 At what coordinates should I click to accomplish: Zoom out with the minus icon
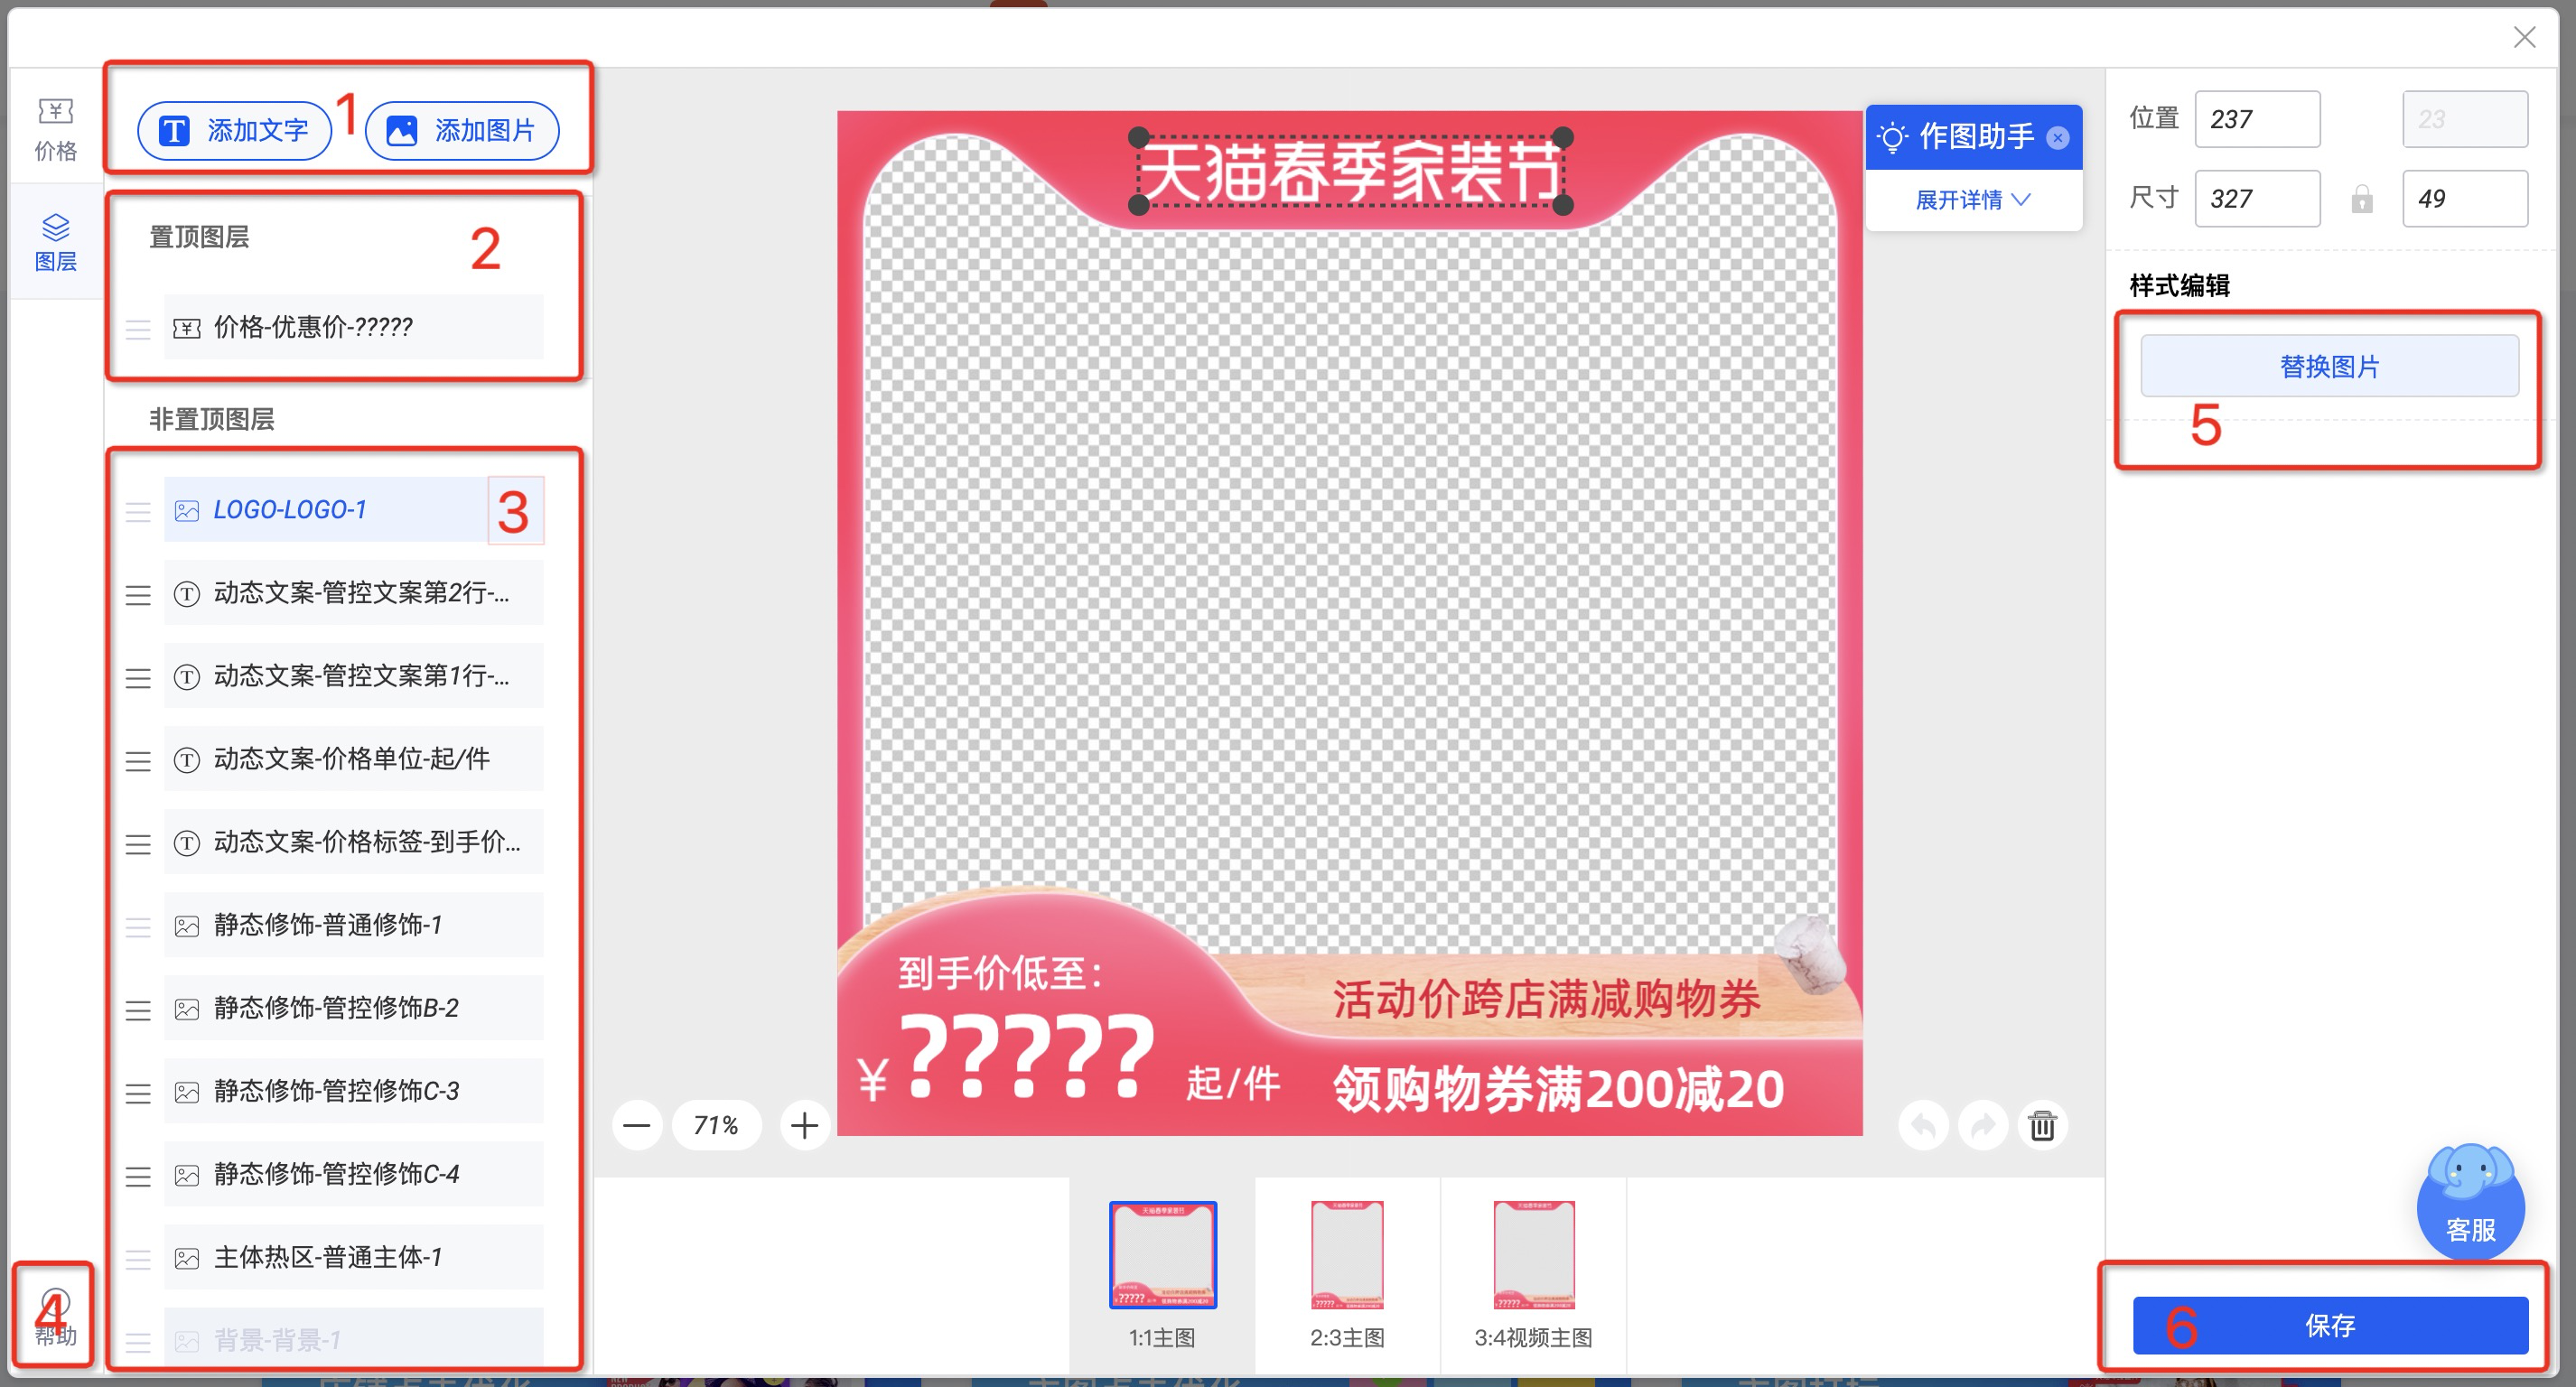(638, 1125)
